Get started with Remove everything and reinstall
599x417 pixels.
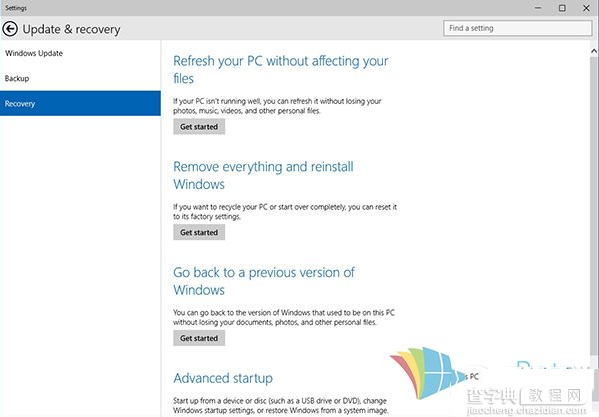click(199, 232)
